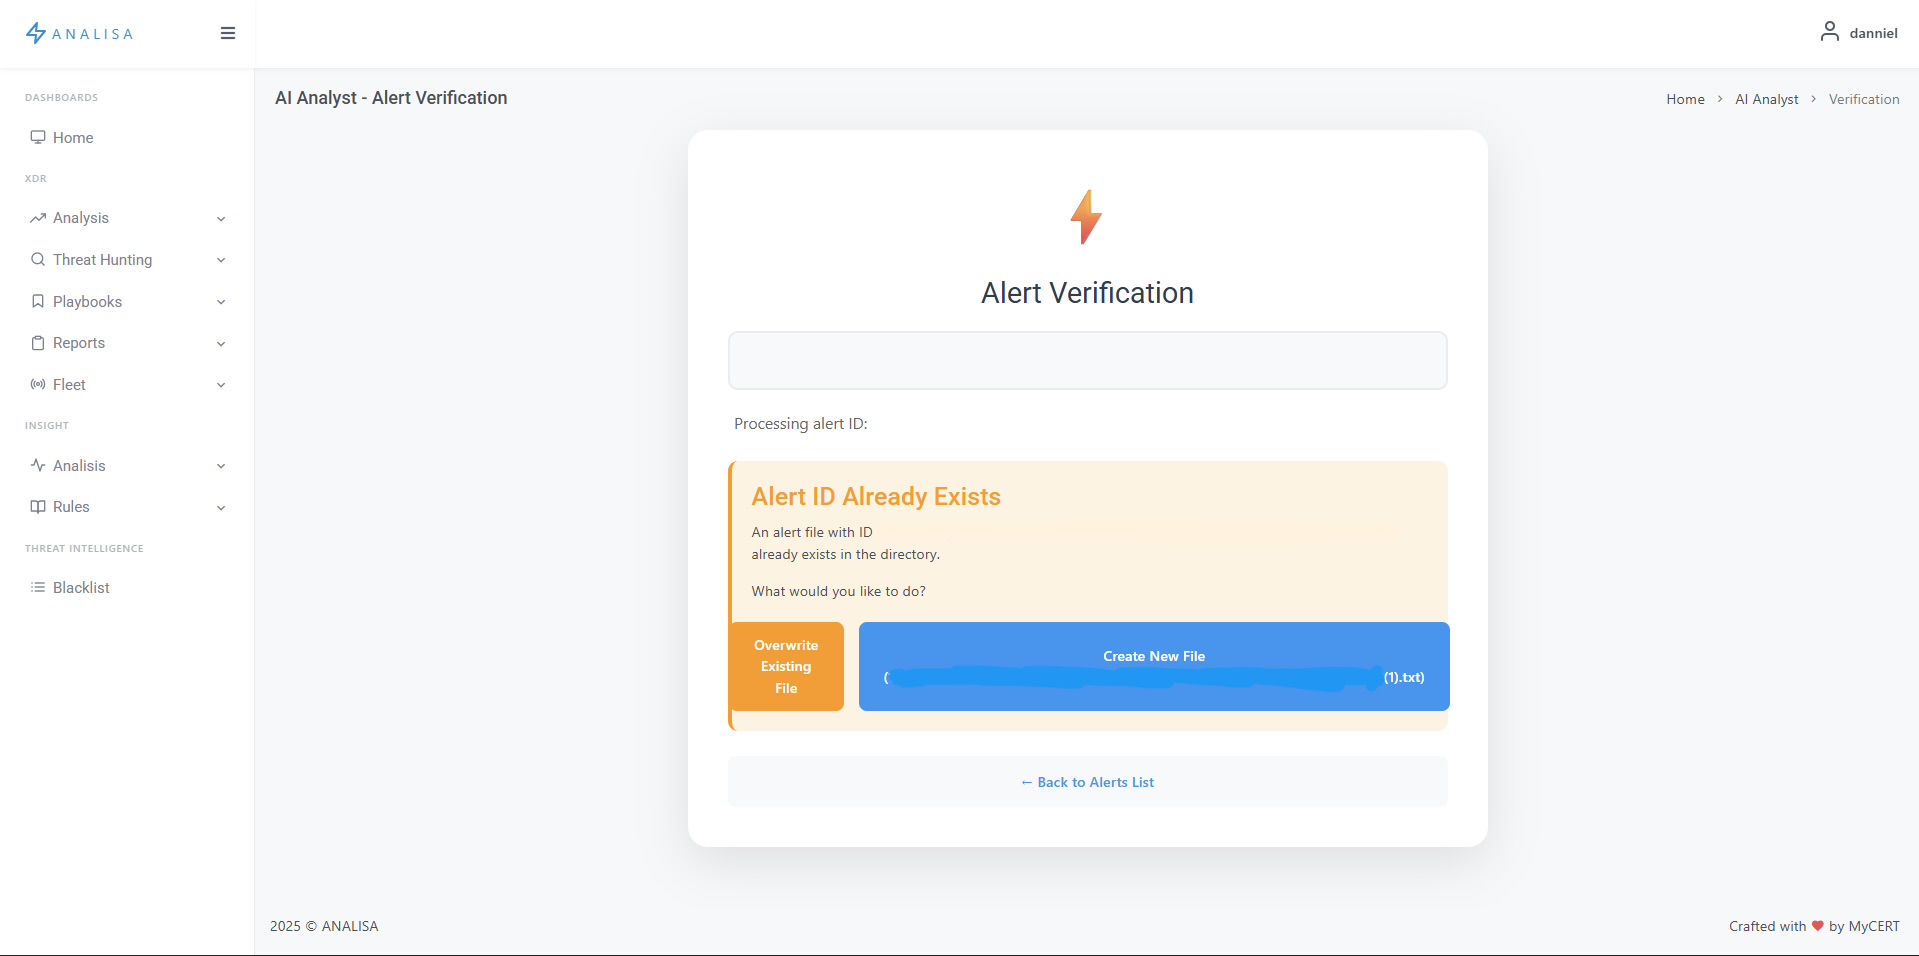The width and height of the screenshot is (1919, 956).
Task: Click the Create New File button
Action: (x=1153, y=666)
